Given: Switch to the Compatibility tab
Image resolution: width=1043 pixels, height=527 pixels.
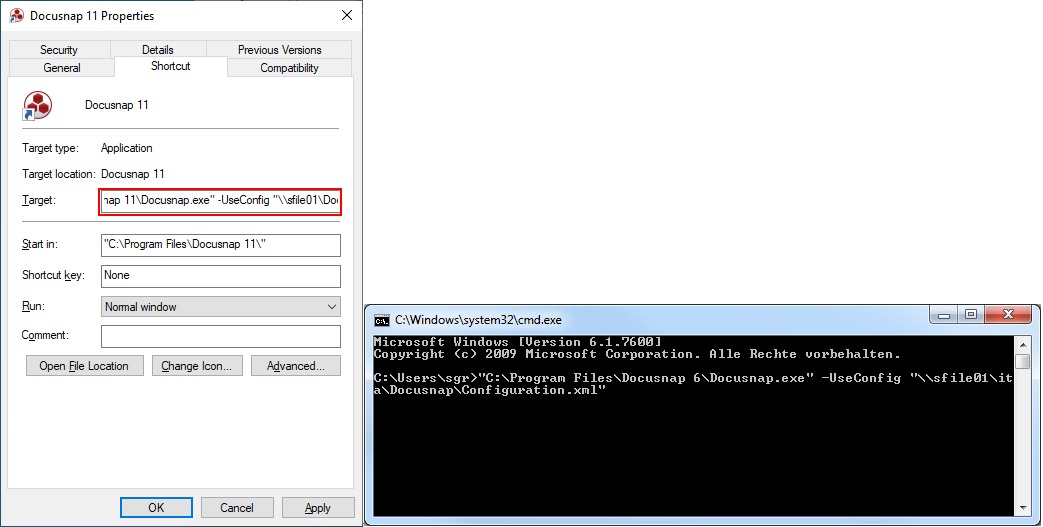Looking at the screenshot, I should tap(289, 68).
